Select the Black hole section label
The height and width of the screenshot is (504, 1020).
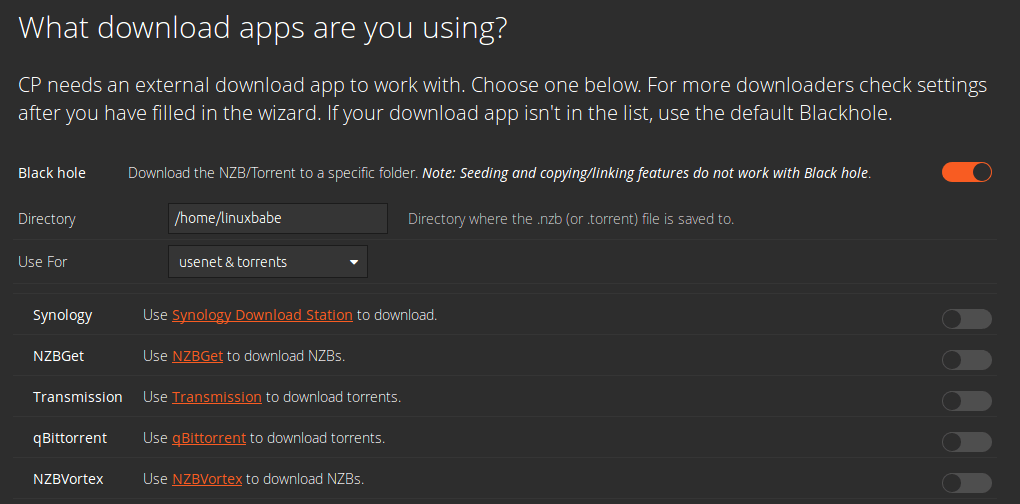[x=52, y=173]
